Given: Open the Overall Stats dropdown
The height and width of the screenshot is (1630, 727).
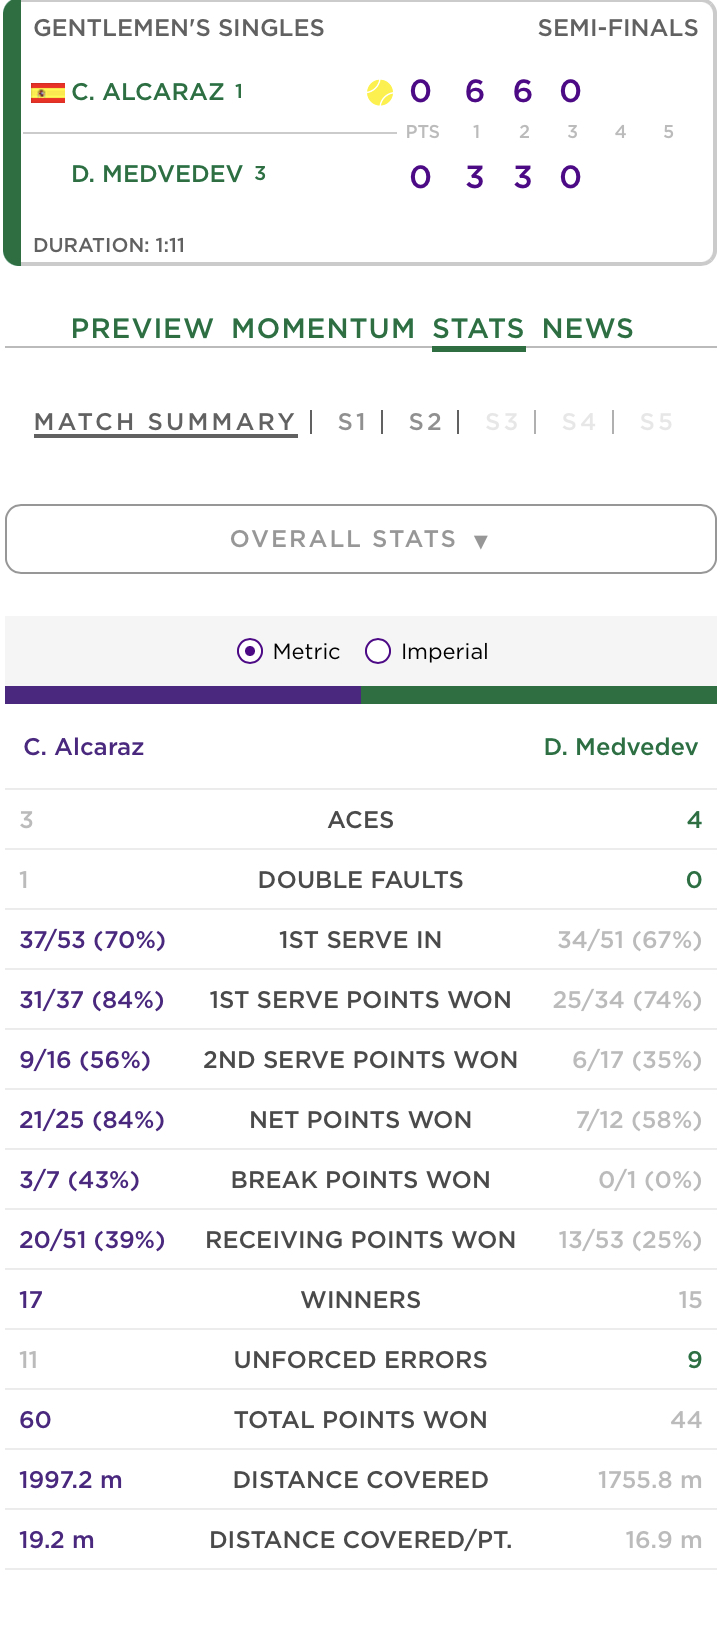Looking at the screenshot, I should [361, 539].
